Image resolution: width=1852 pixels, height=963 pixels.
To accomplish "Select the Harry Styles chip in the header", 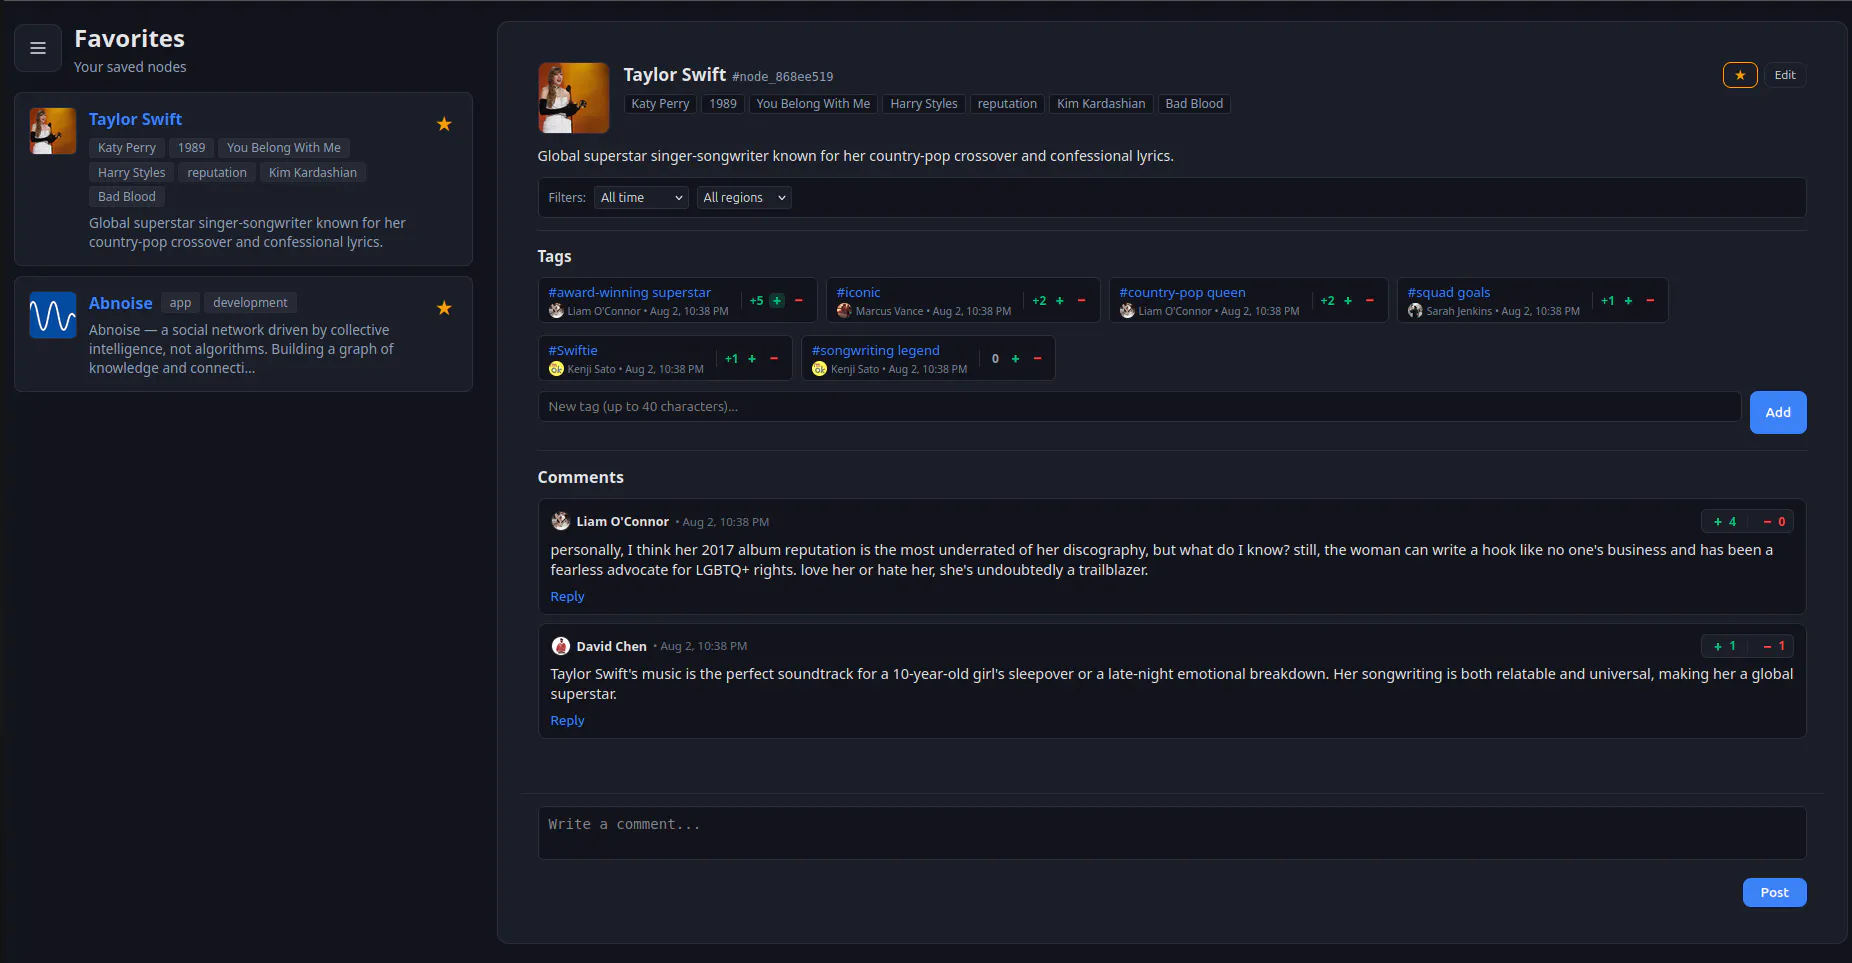I will click(x=924, y=104).
